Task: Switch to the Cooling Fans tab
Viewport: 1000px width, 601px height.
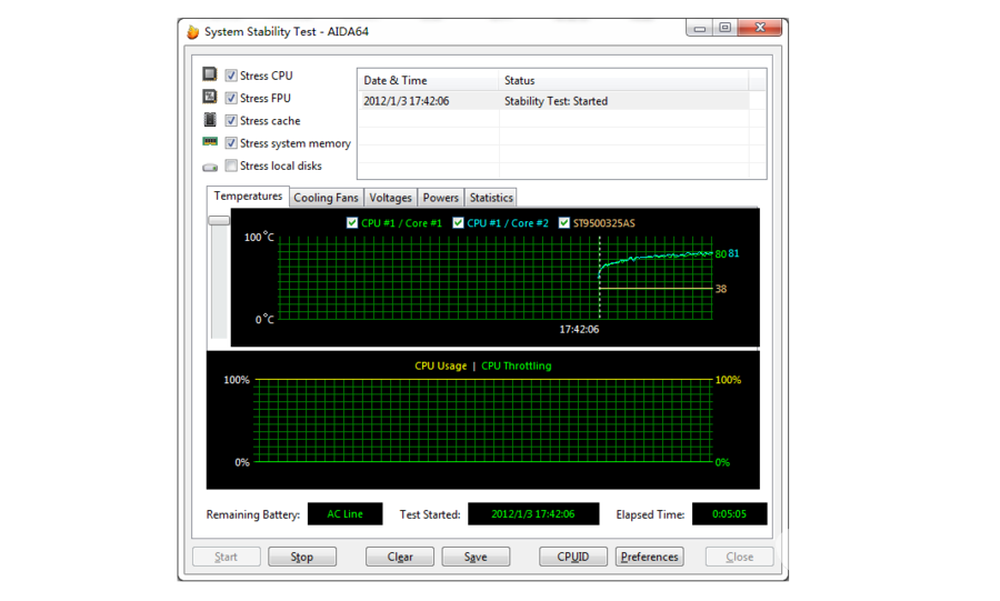Action: [326, 198]
